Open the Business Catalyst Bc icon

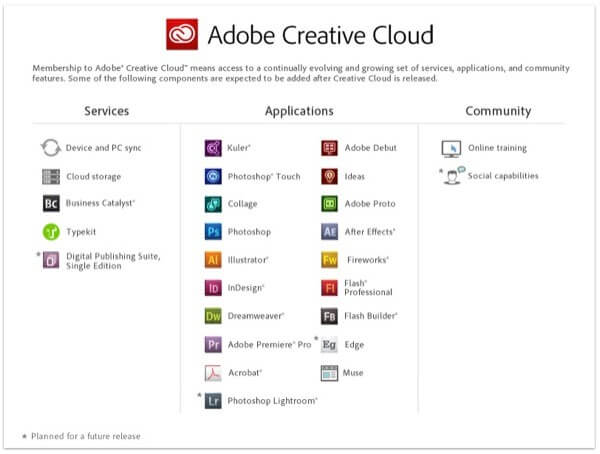coord(51,203)
